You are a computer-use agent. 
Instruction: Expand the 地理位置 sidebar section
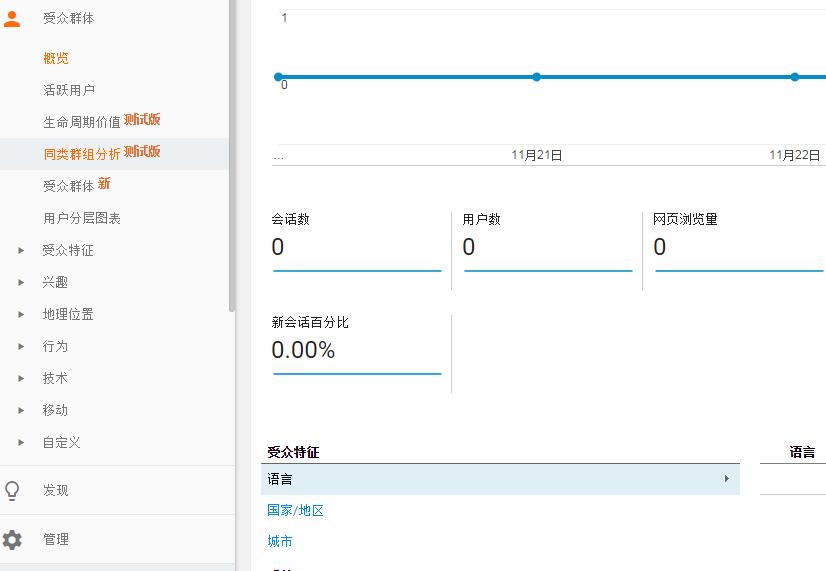[x=21, y=314]
